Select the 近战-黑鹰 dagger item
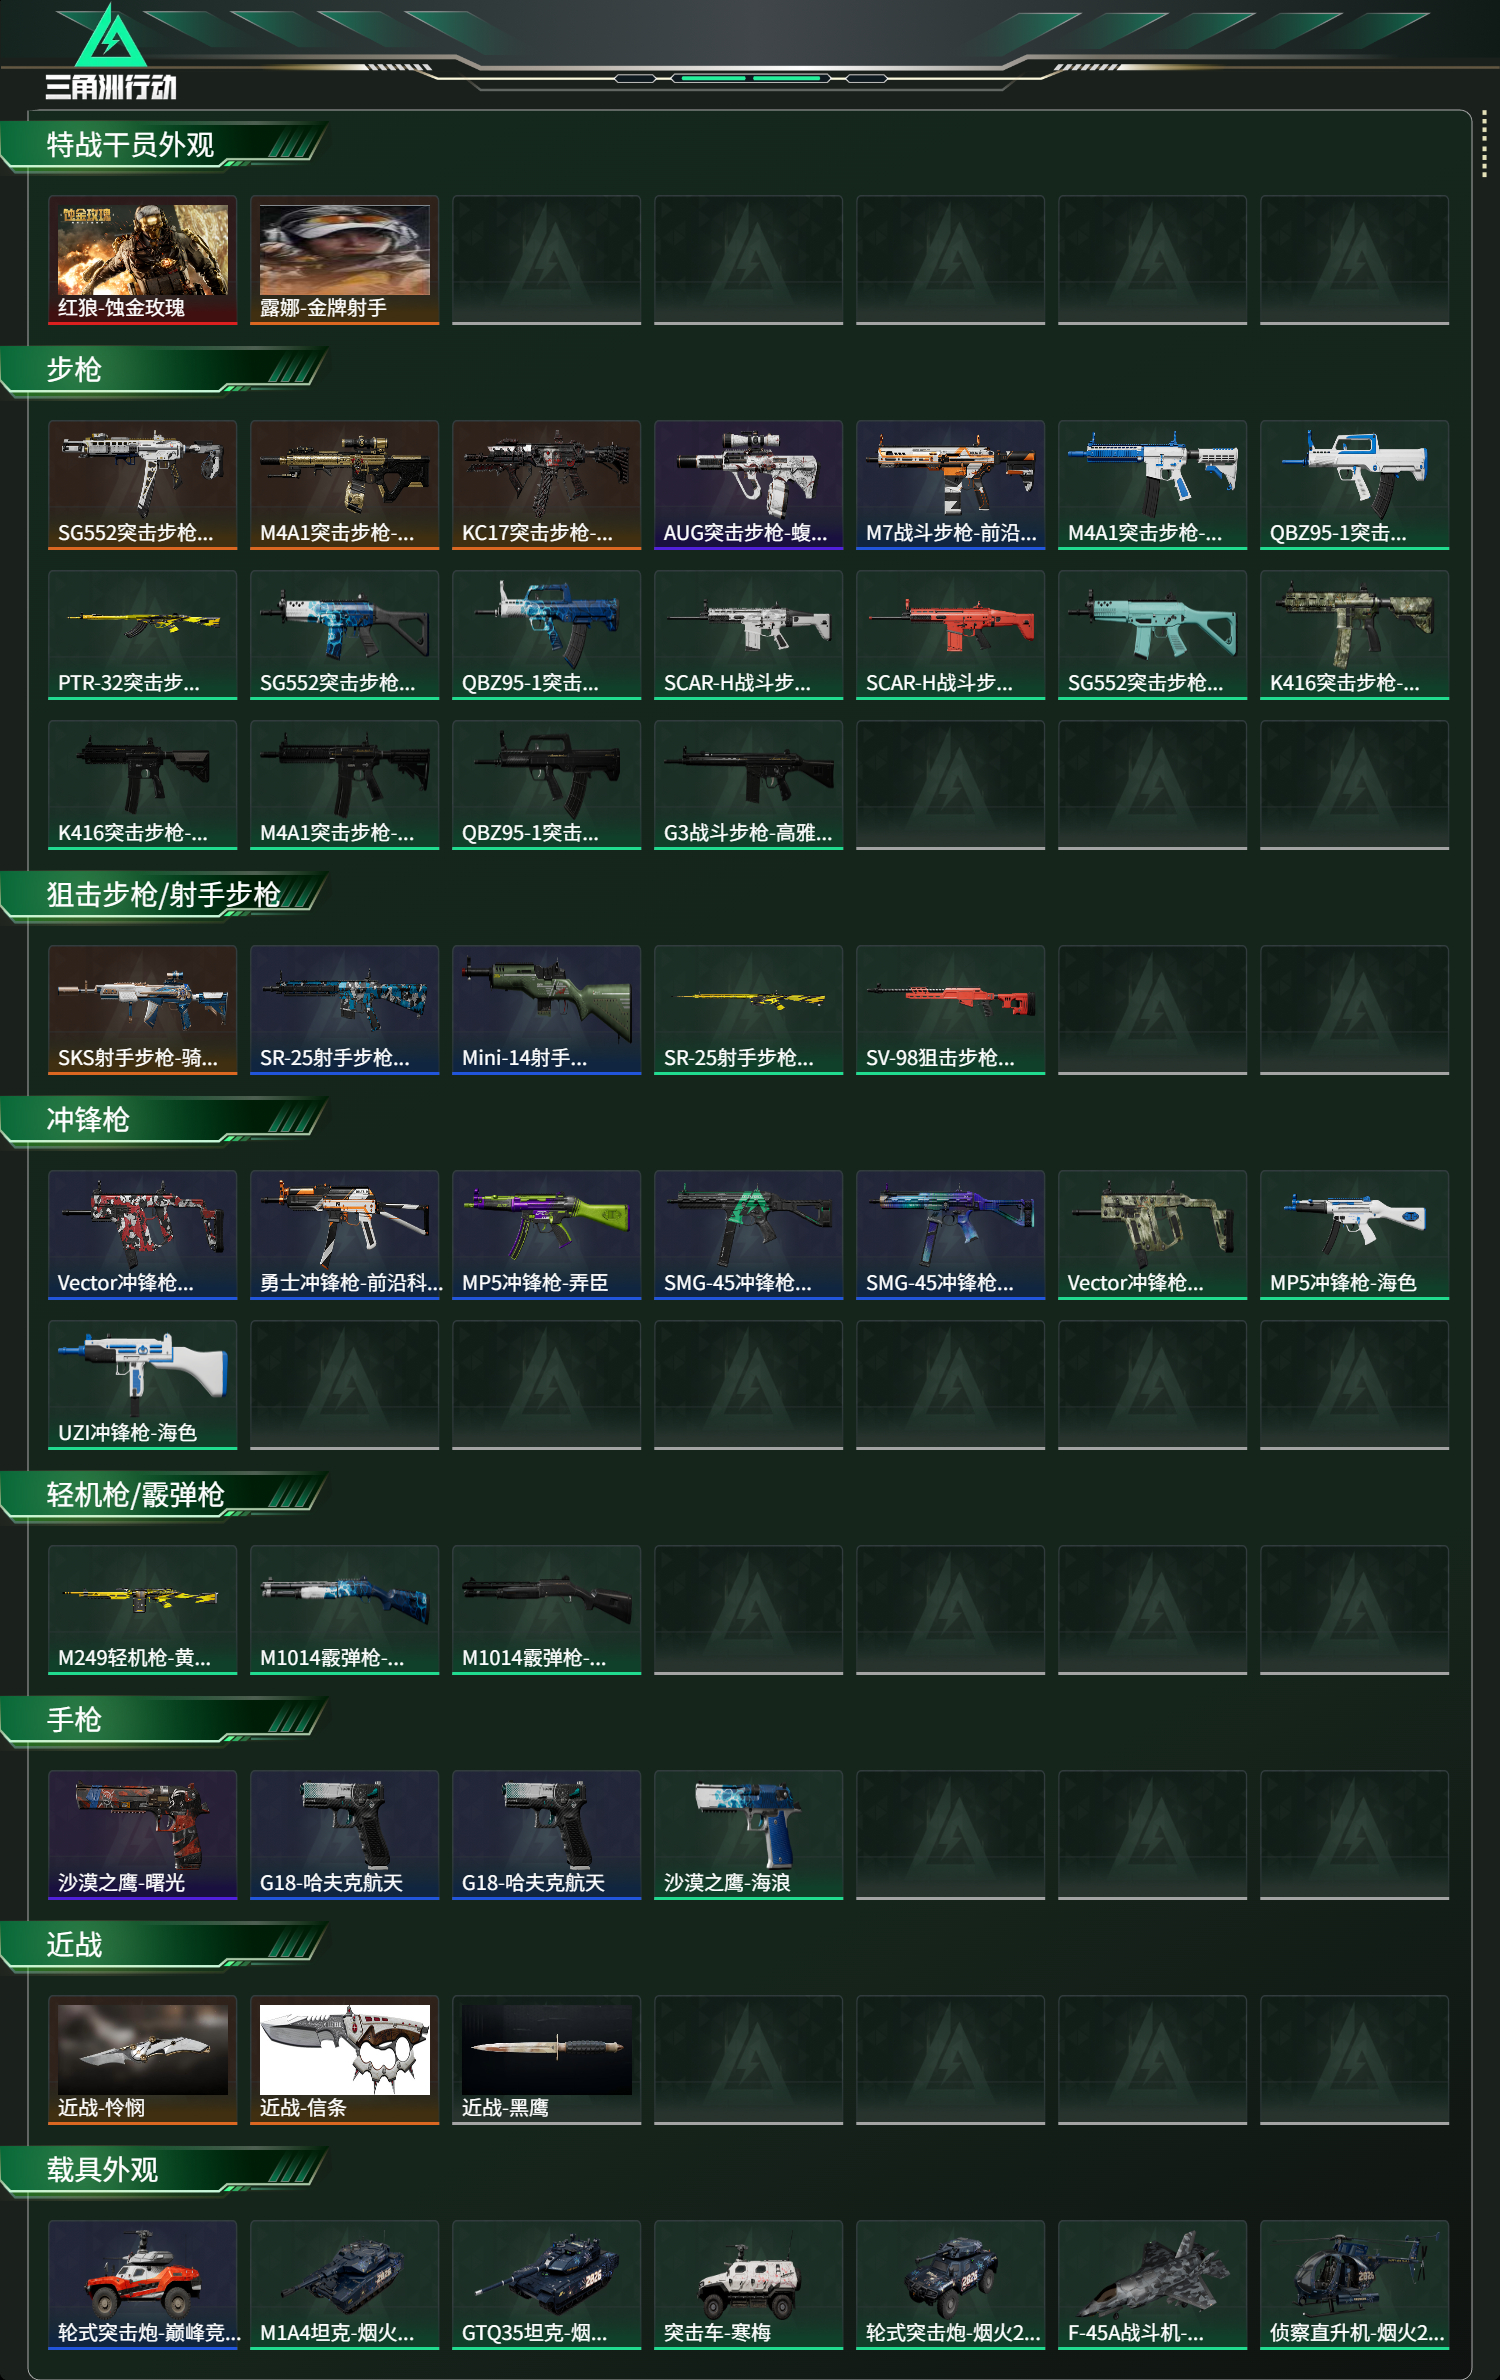 tap(547, 2060)
